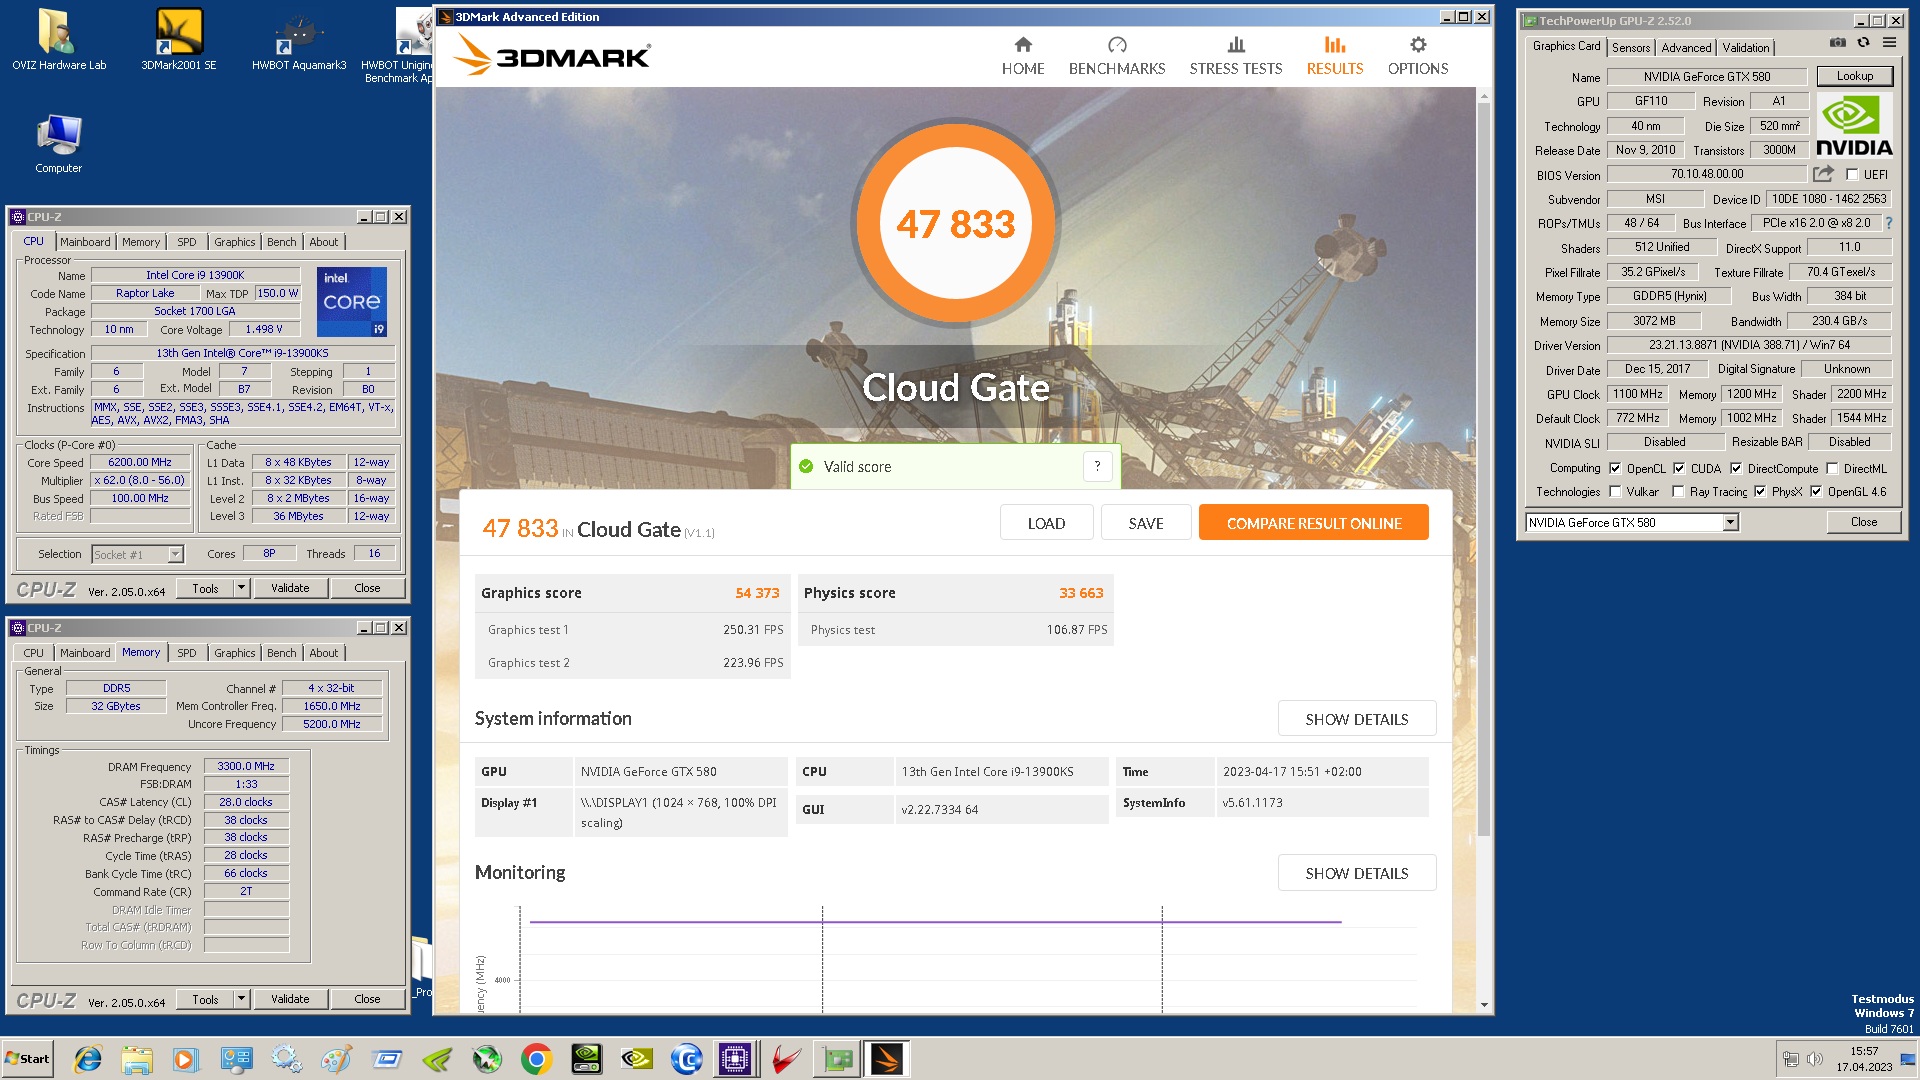Click the LOAD button in 3DMark
The height and width of the screenshot is (1080, 1920).
1046,523
